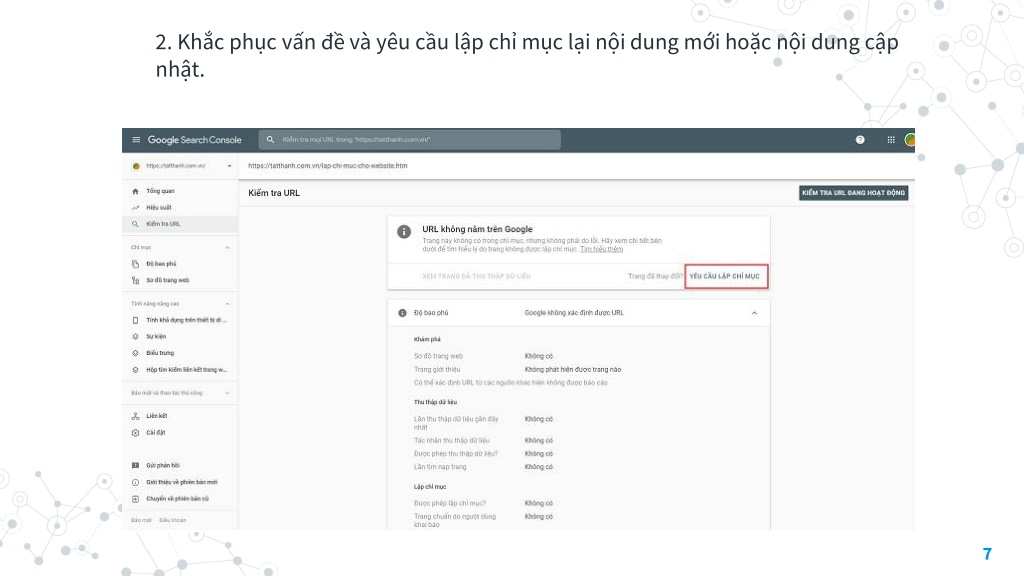Click the info icon beside Giới thiệu về phiên bản mới
Image resolution: width=1024 pixels, height=576 pixels.
pyautogui.click(x=135, y=482)
